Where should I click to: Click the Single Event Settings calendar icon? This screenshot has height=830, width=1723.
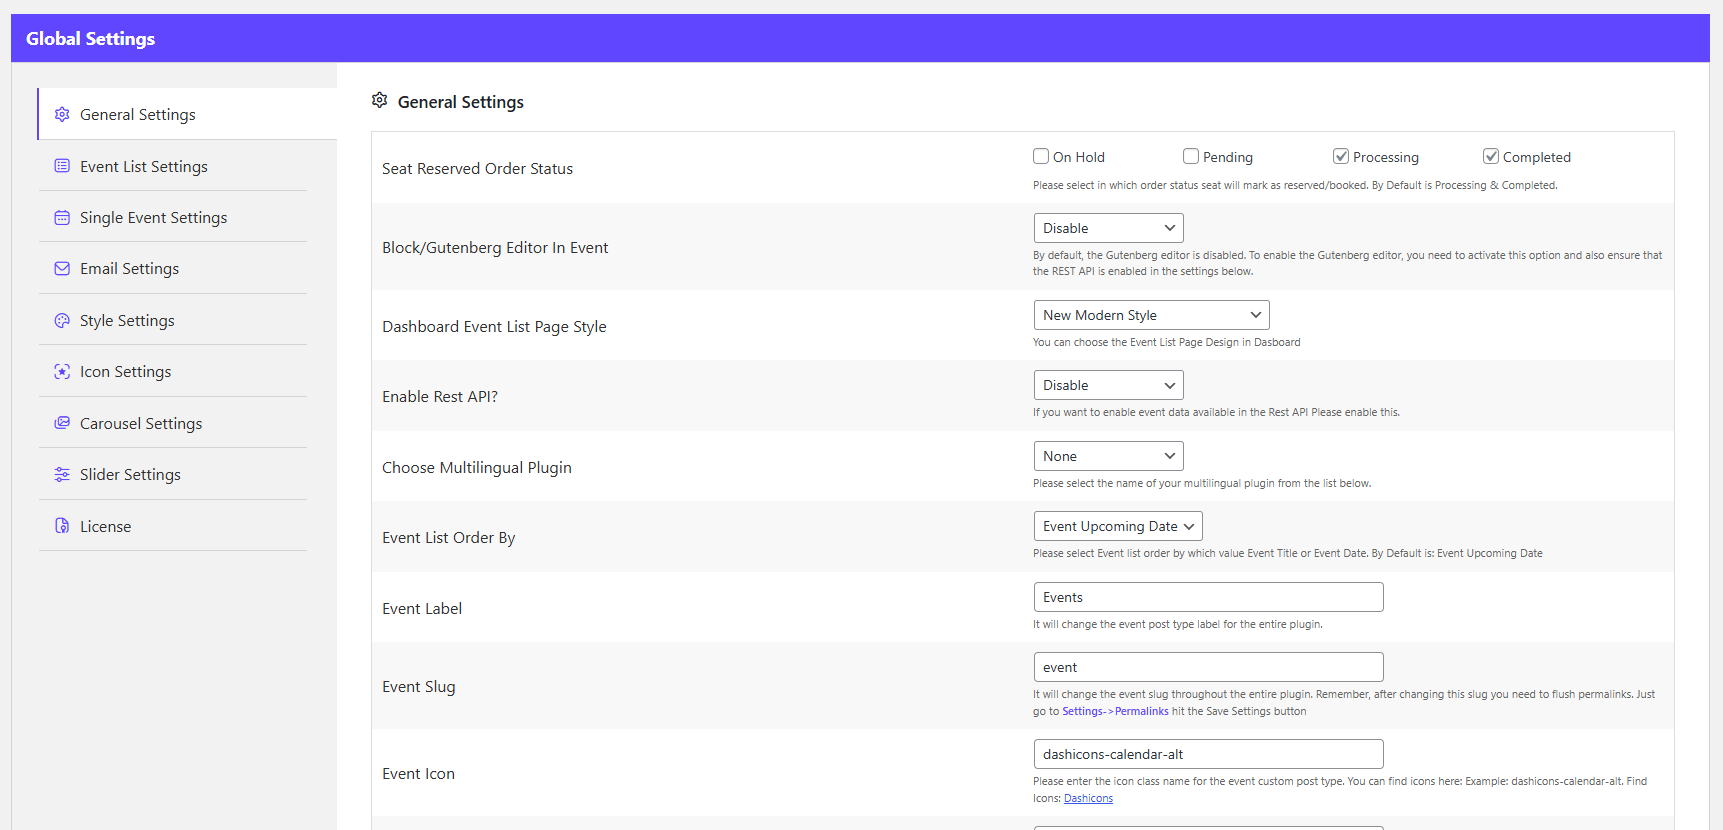tap(62, 218)
